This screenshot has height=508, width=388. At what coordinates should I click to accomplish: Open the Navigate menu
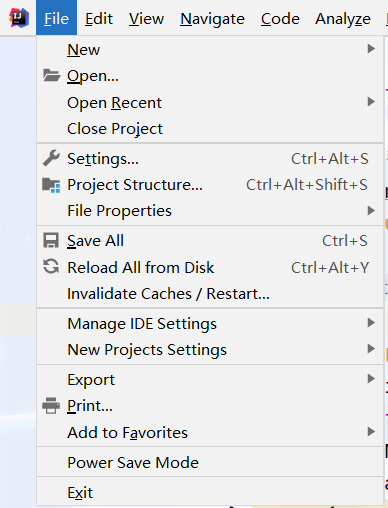[x=212, y=18]
